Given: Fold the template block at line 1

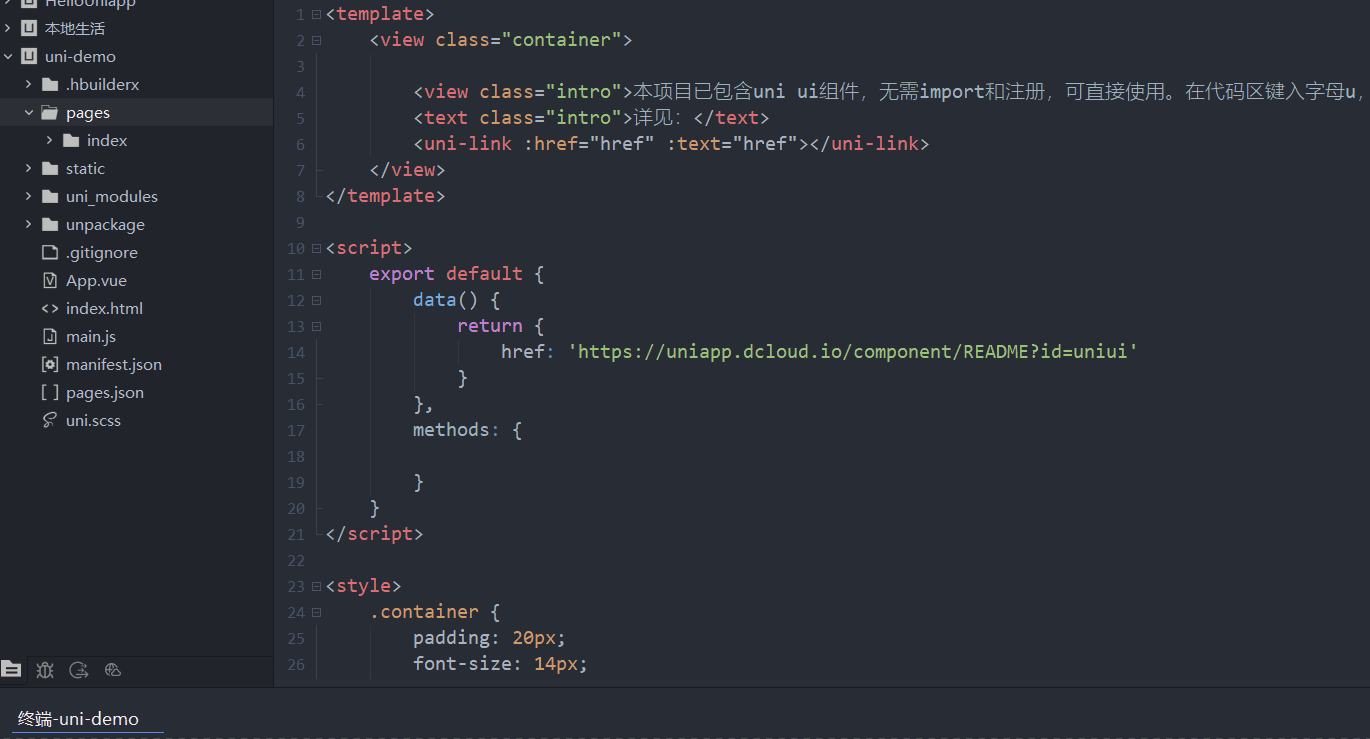Looking at the screenshot, I should 316,15.
